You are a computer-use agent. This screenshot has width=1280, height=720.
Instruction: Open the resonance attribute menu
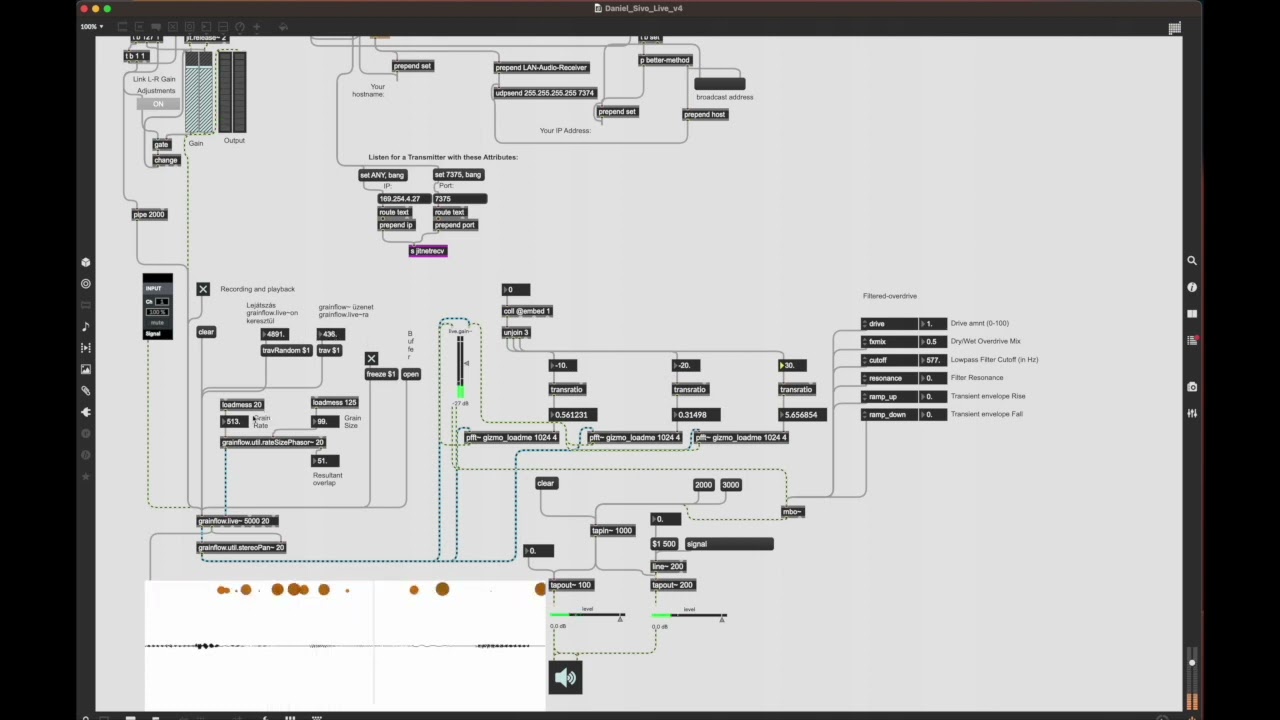pyautogui.click(x=889, y=378)
